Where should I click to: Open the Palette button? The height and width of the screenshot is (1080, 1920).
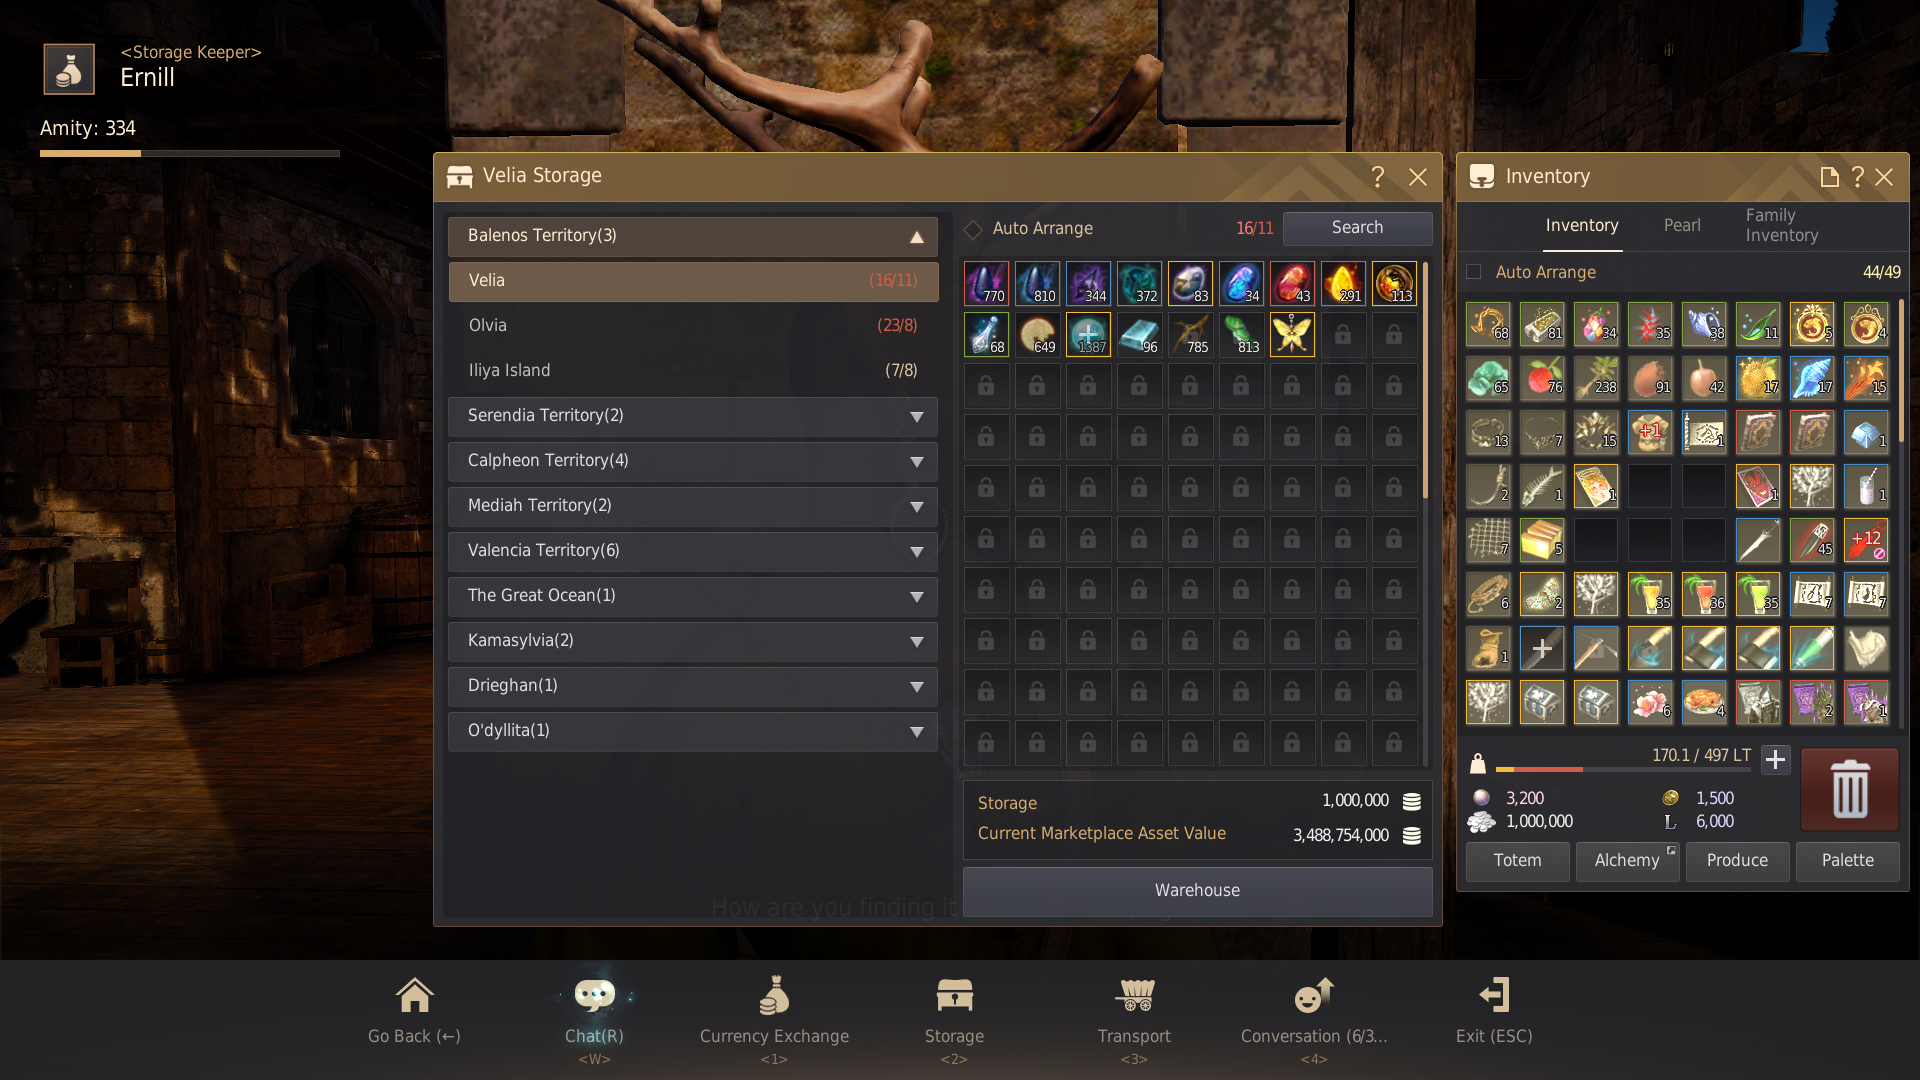point(1847,861)
